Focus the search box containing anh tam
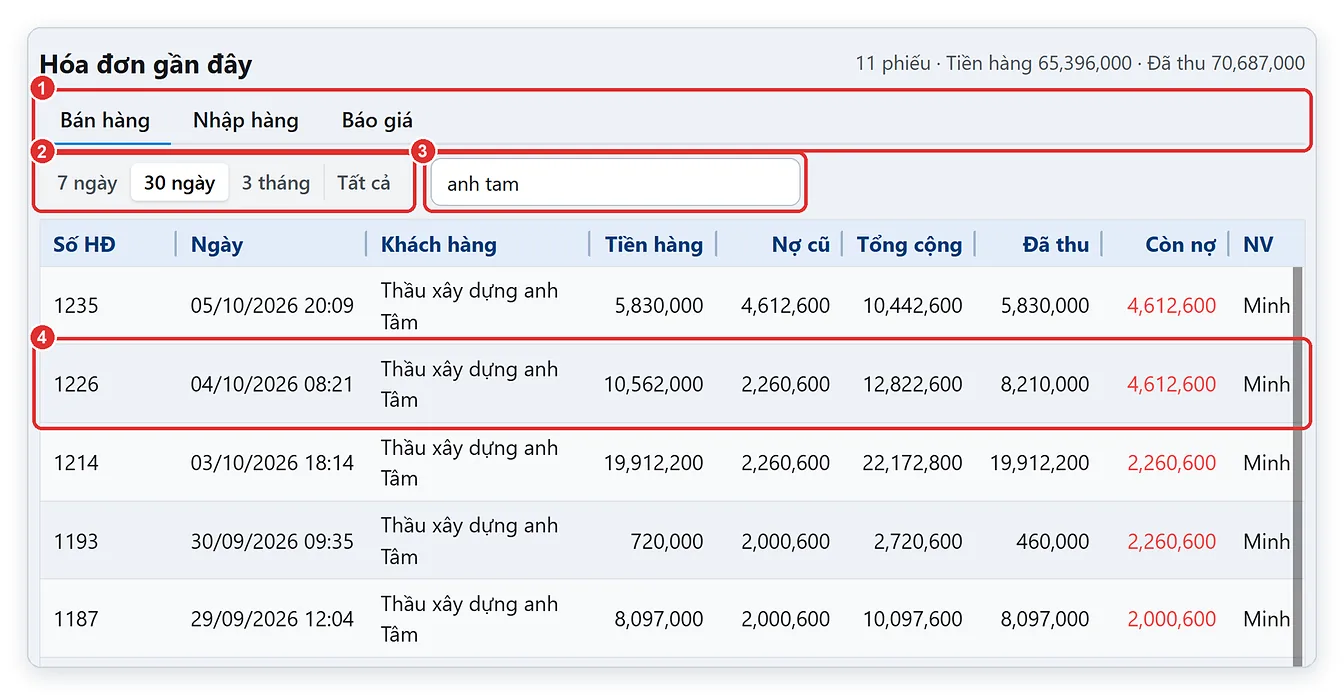The height and width of the screenshot is (695, 1344). 616,183
